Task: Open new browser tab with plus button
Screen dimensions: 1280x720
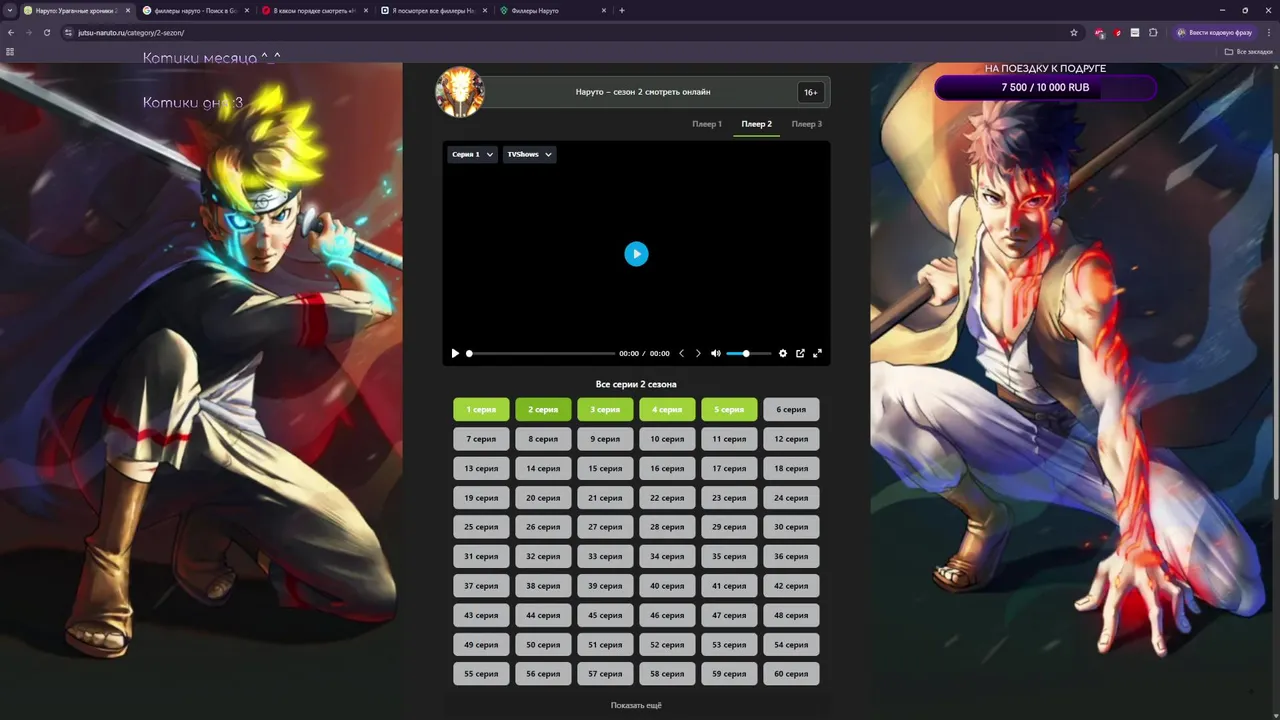Action: [622, 10]
